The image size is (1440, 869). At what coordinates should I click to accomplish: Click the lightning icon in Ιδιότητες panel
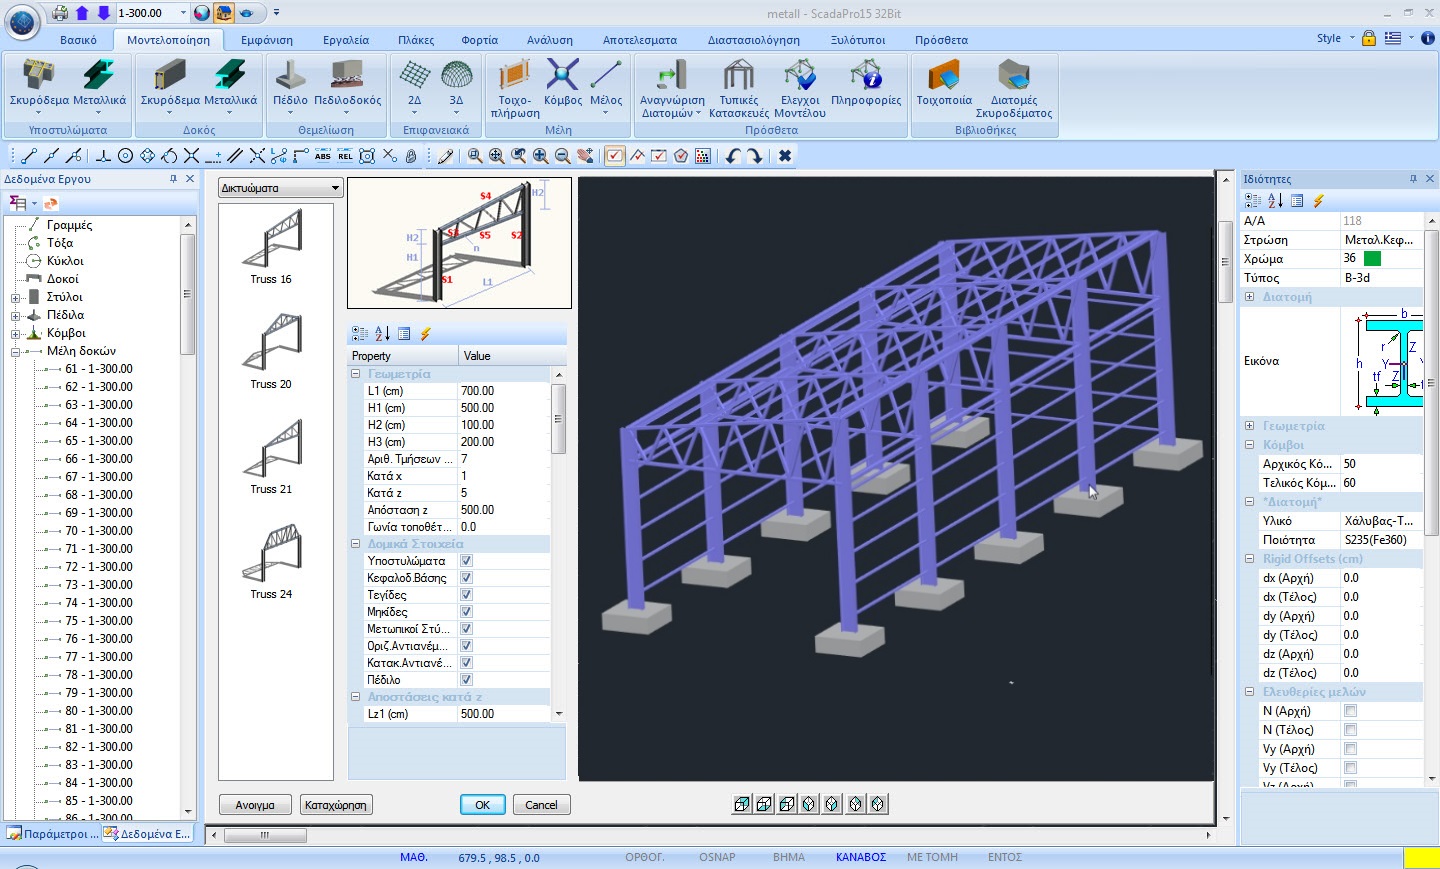[1318, 201]
